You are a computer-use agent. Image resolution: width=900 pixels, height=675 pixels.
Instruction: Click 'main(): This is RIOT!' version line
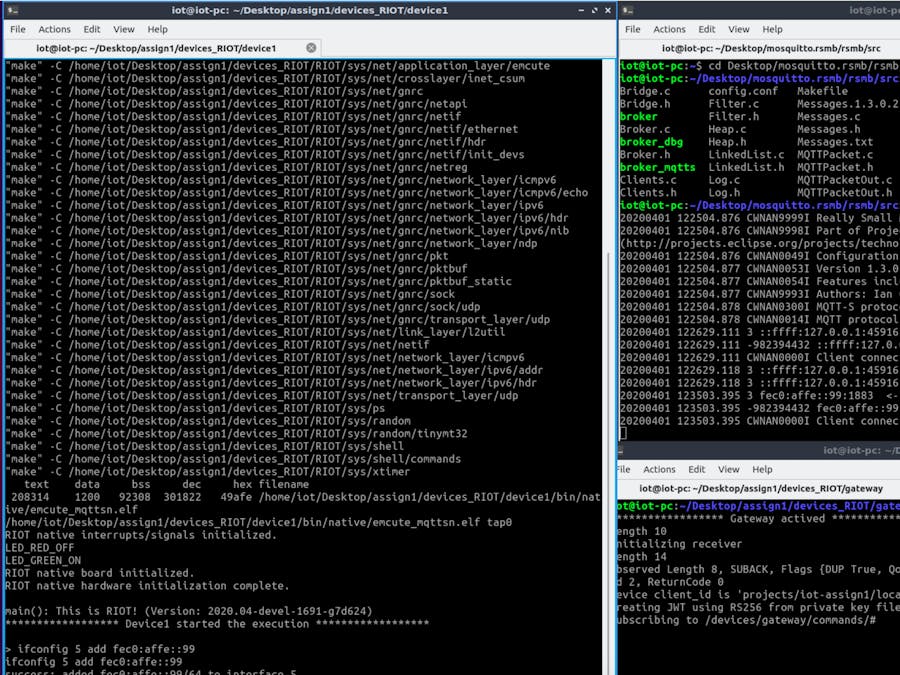(x=189, y=611)
